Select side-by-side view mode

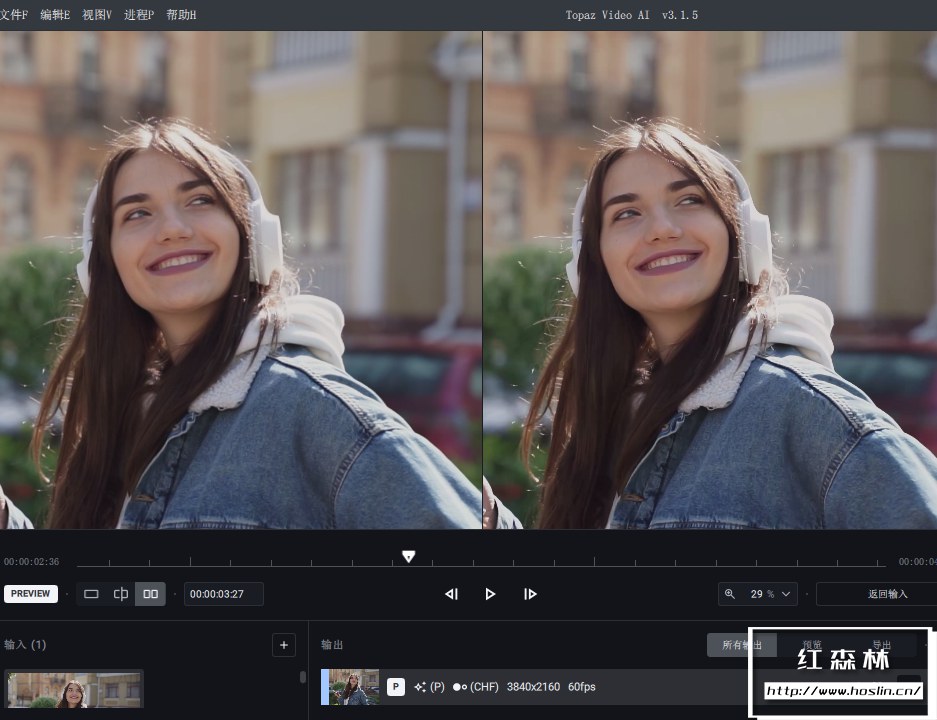pos(151,594)
